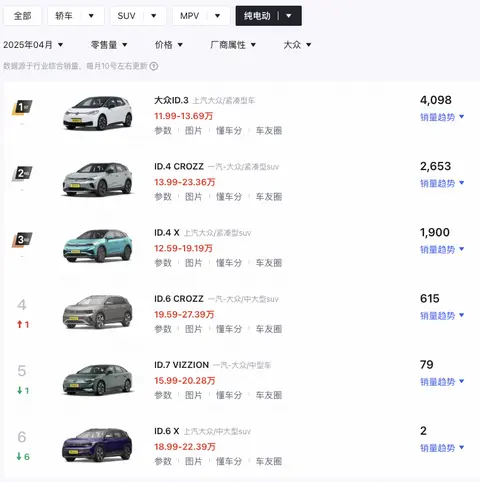Open 车友圈 link for ID.4 X

(269, 263)
